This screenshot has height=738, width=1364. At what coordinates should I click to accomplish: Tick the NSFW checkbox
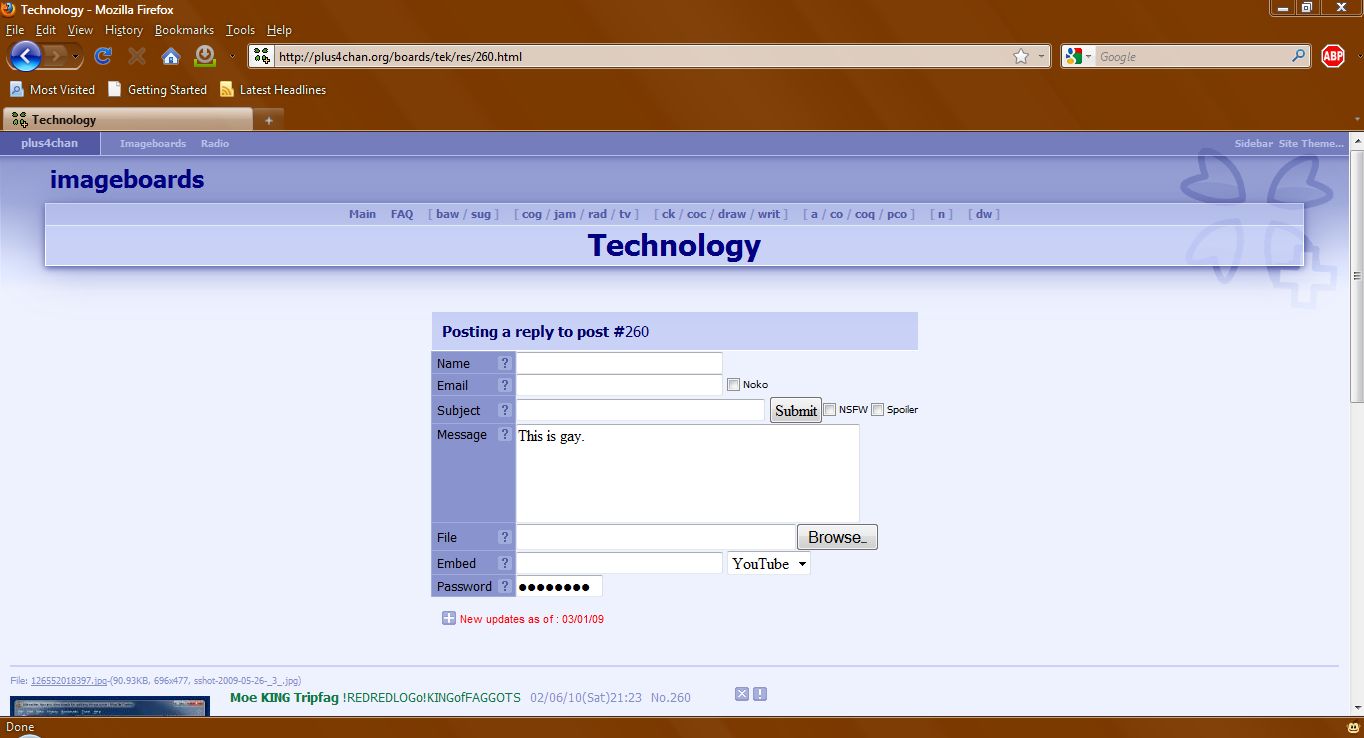[x=830, y=409]
